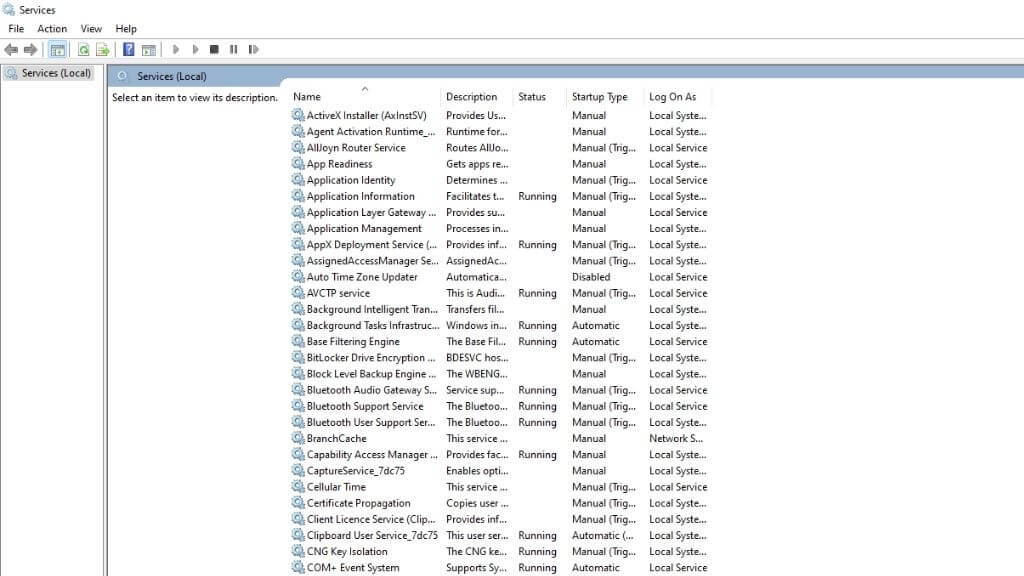Image resolution: width=1024 pixels, height=576 pixels.
Task: Open the blue Help question mark icon
Action: pos(128,49)
